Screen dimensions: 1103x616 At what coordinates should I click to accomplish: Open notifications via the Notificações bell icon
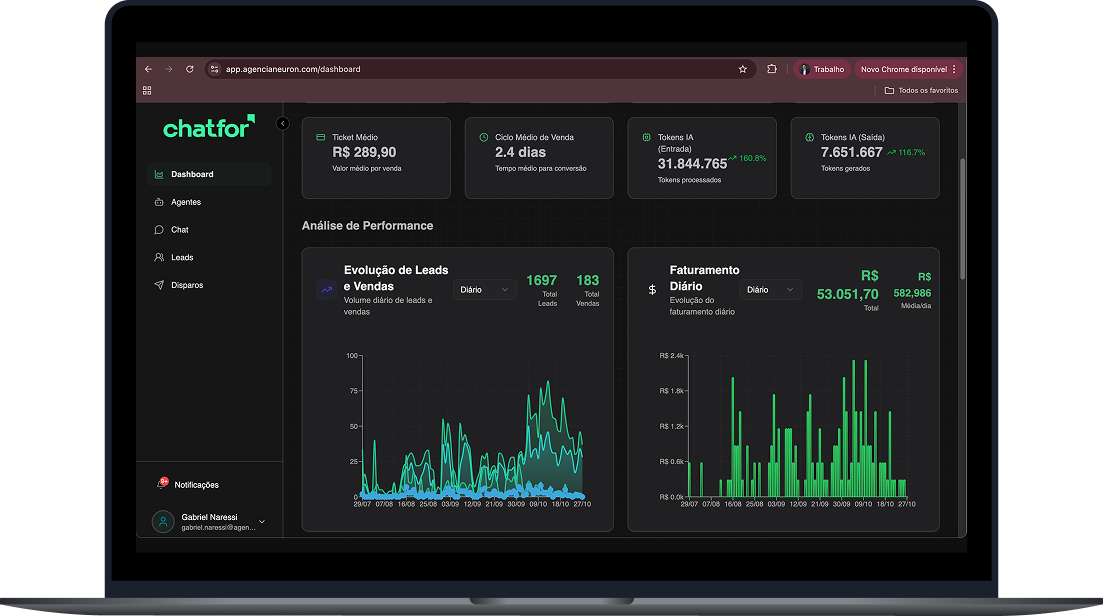159,483
